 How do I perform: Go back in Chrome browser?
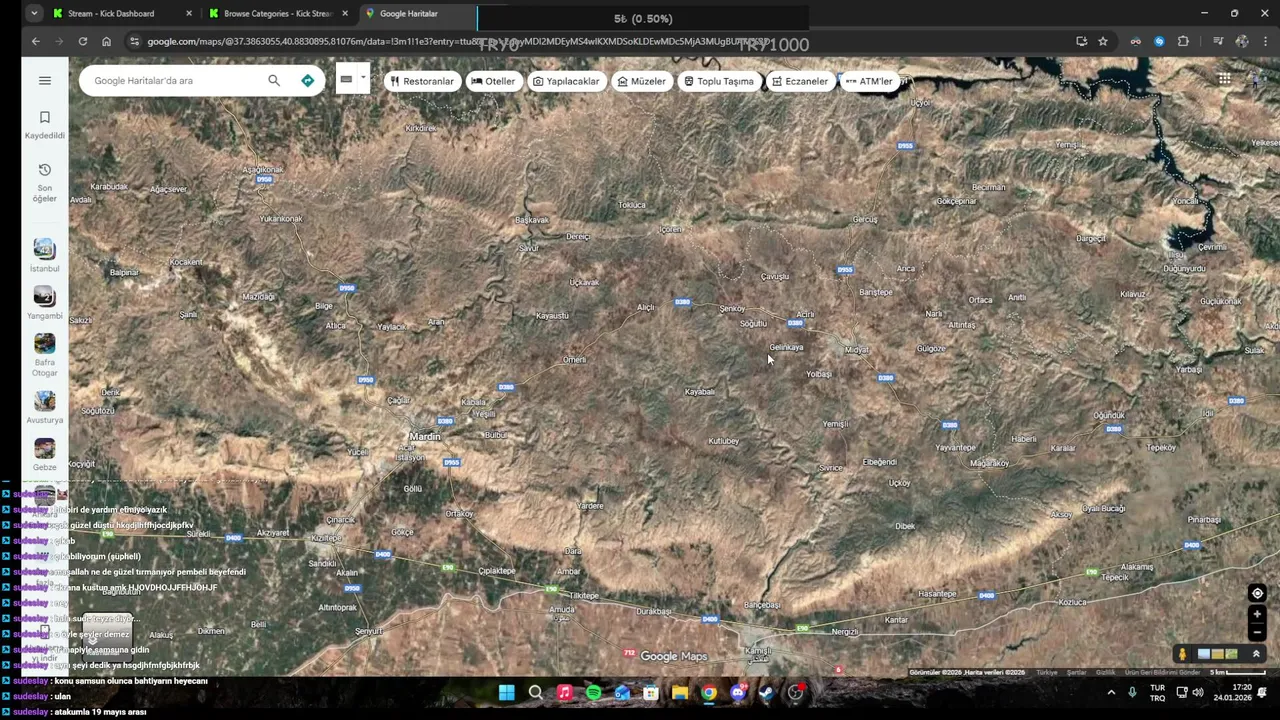coord(36,41)
